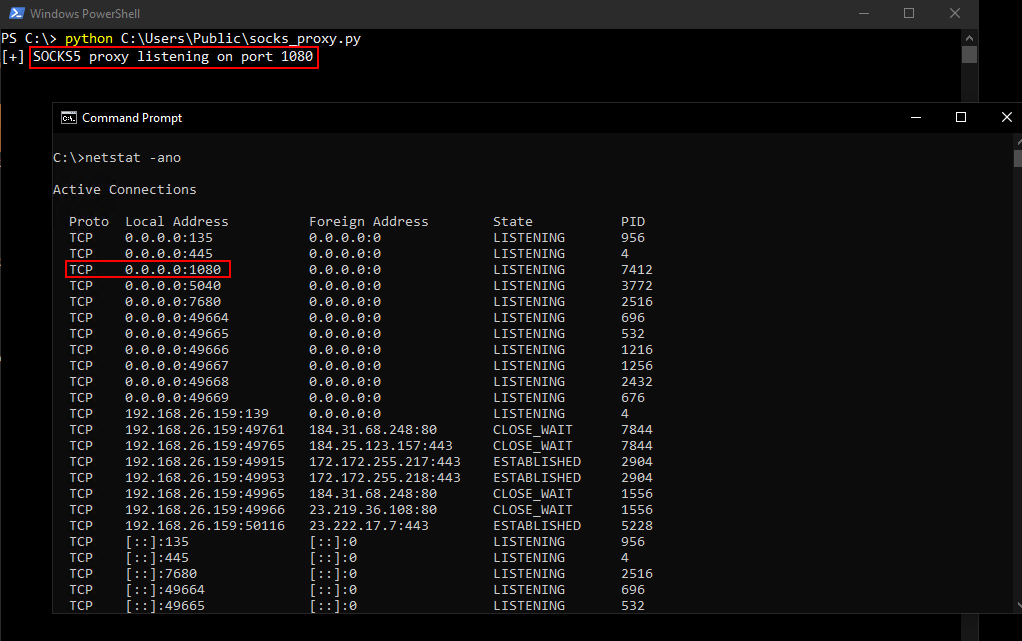Viewport: 1022px width, 641px height.
Task: Click PID 1256
Action: (637, 366)
